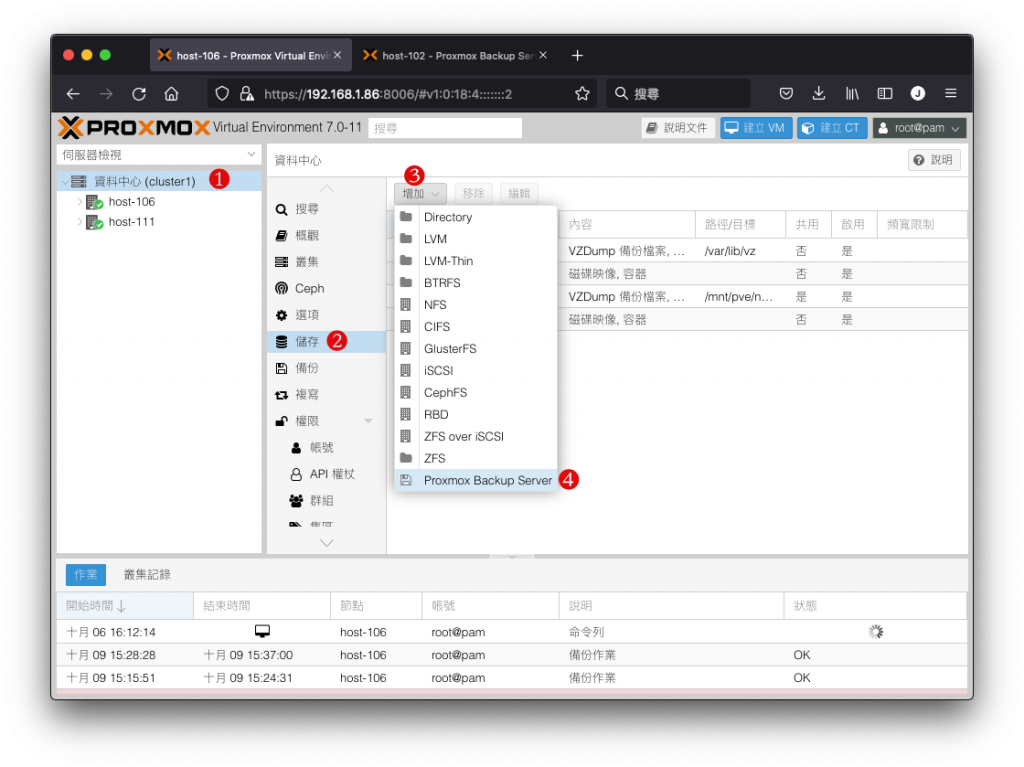Choose GlusterFS from the add menu
The width and height of the screenshot is (1024, 767).
tap(476, 349)
